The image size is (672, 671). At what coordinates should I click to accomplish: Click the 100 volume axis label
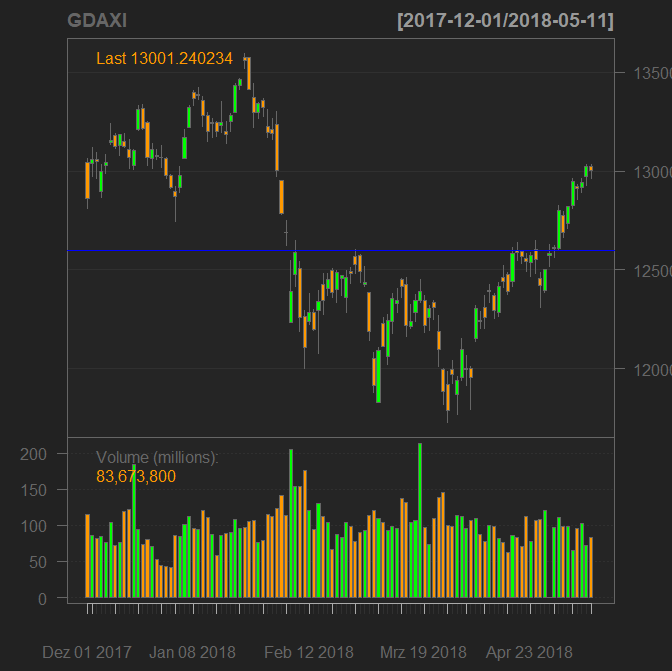click(35, 526)
